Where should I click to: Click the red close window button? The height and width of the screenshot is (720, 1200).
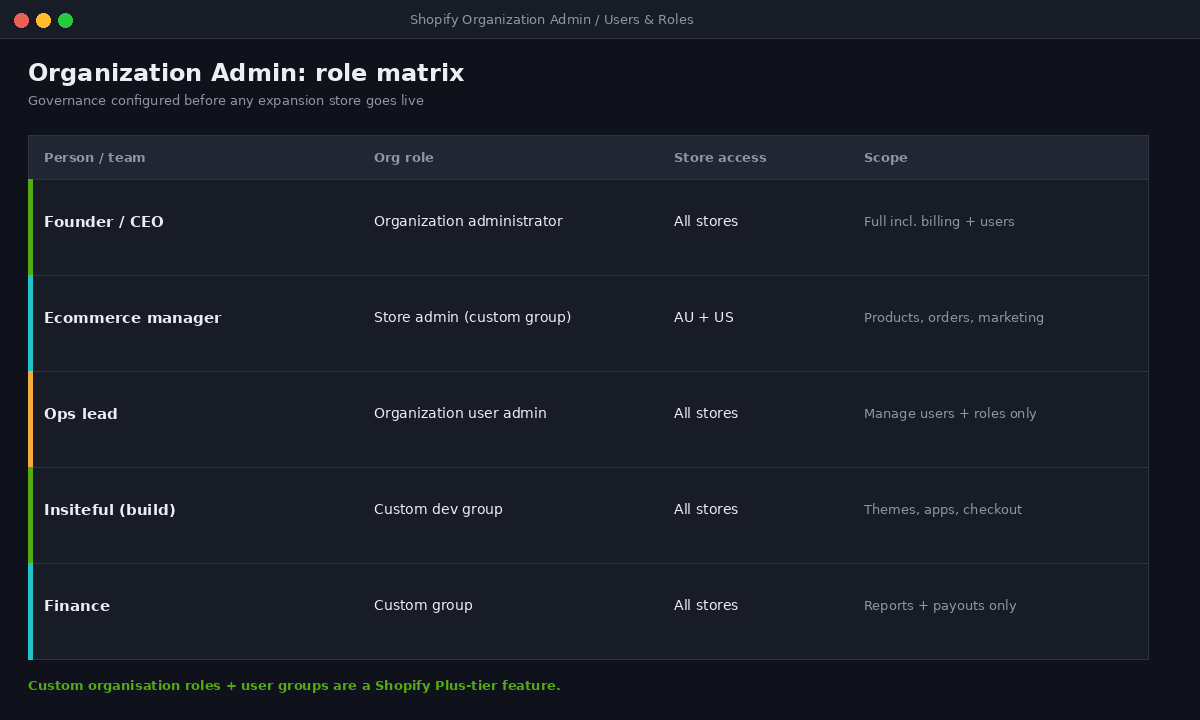tap(21, 20)
